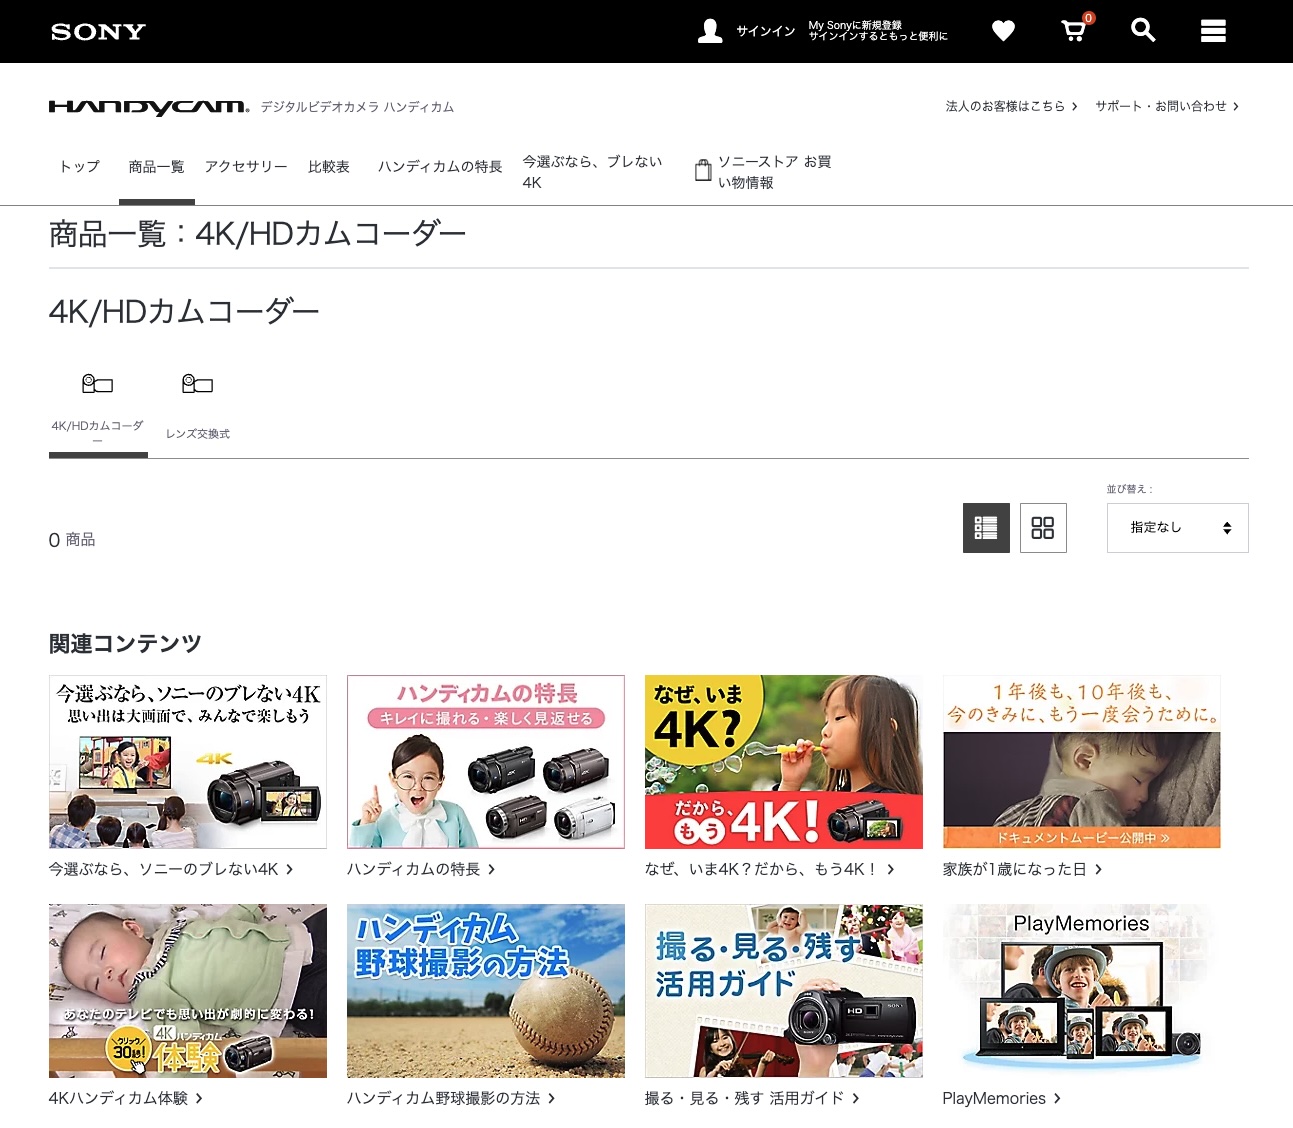Click the Handycam brand logo
Image resolution: width=1293 pixels, height=1128 pixels.
148,107
